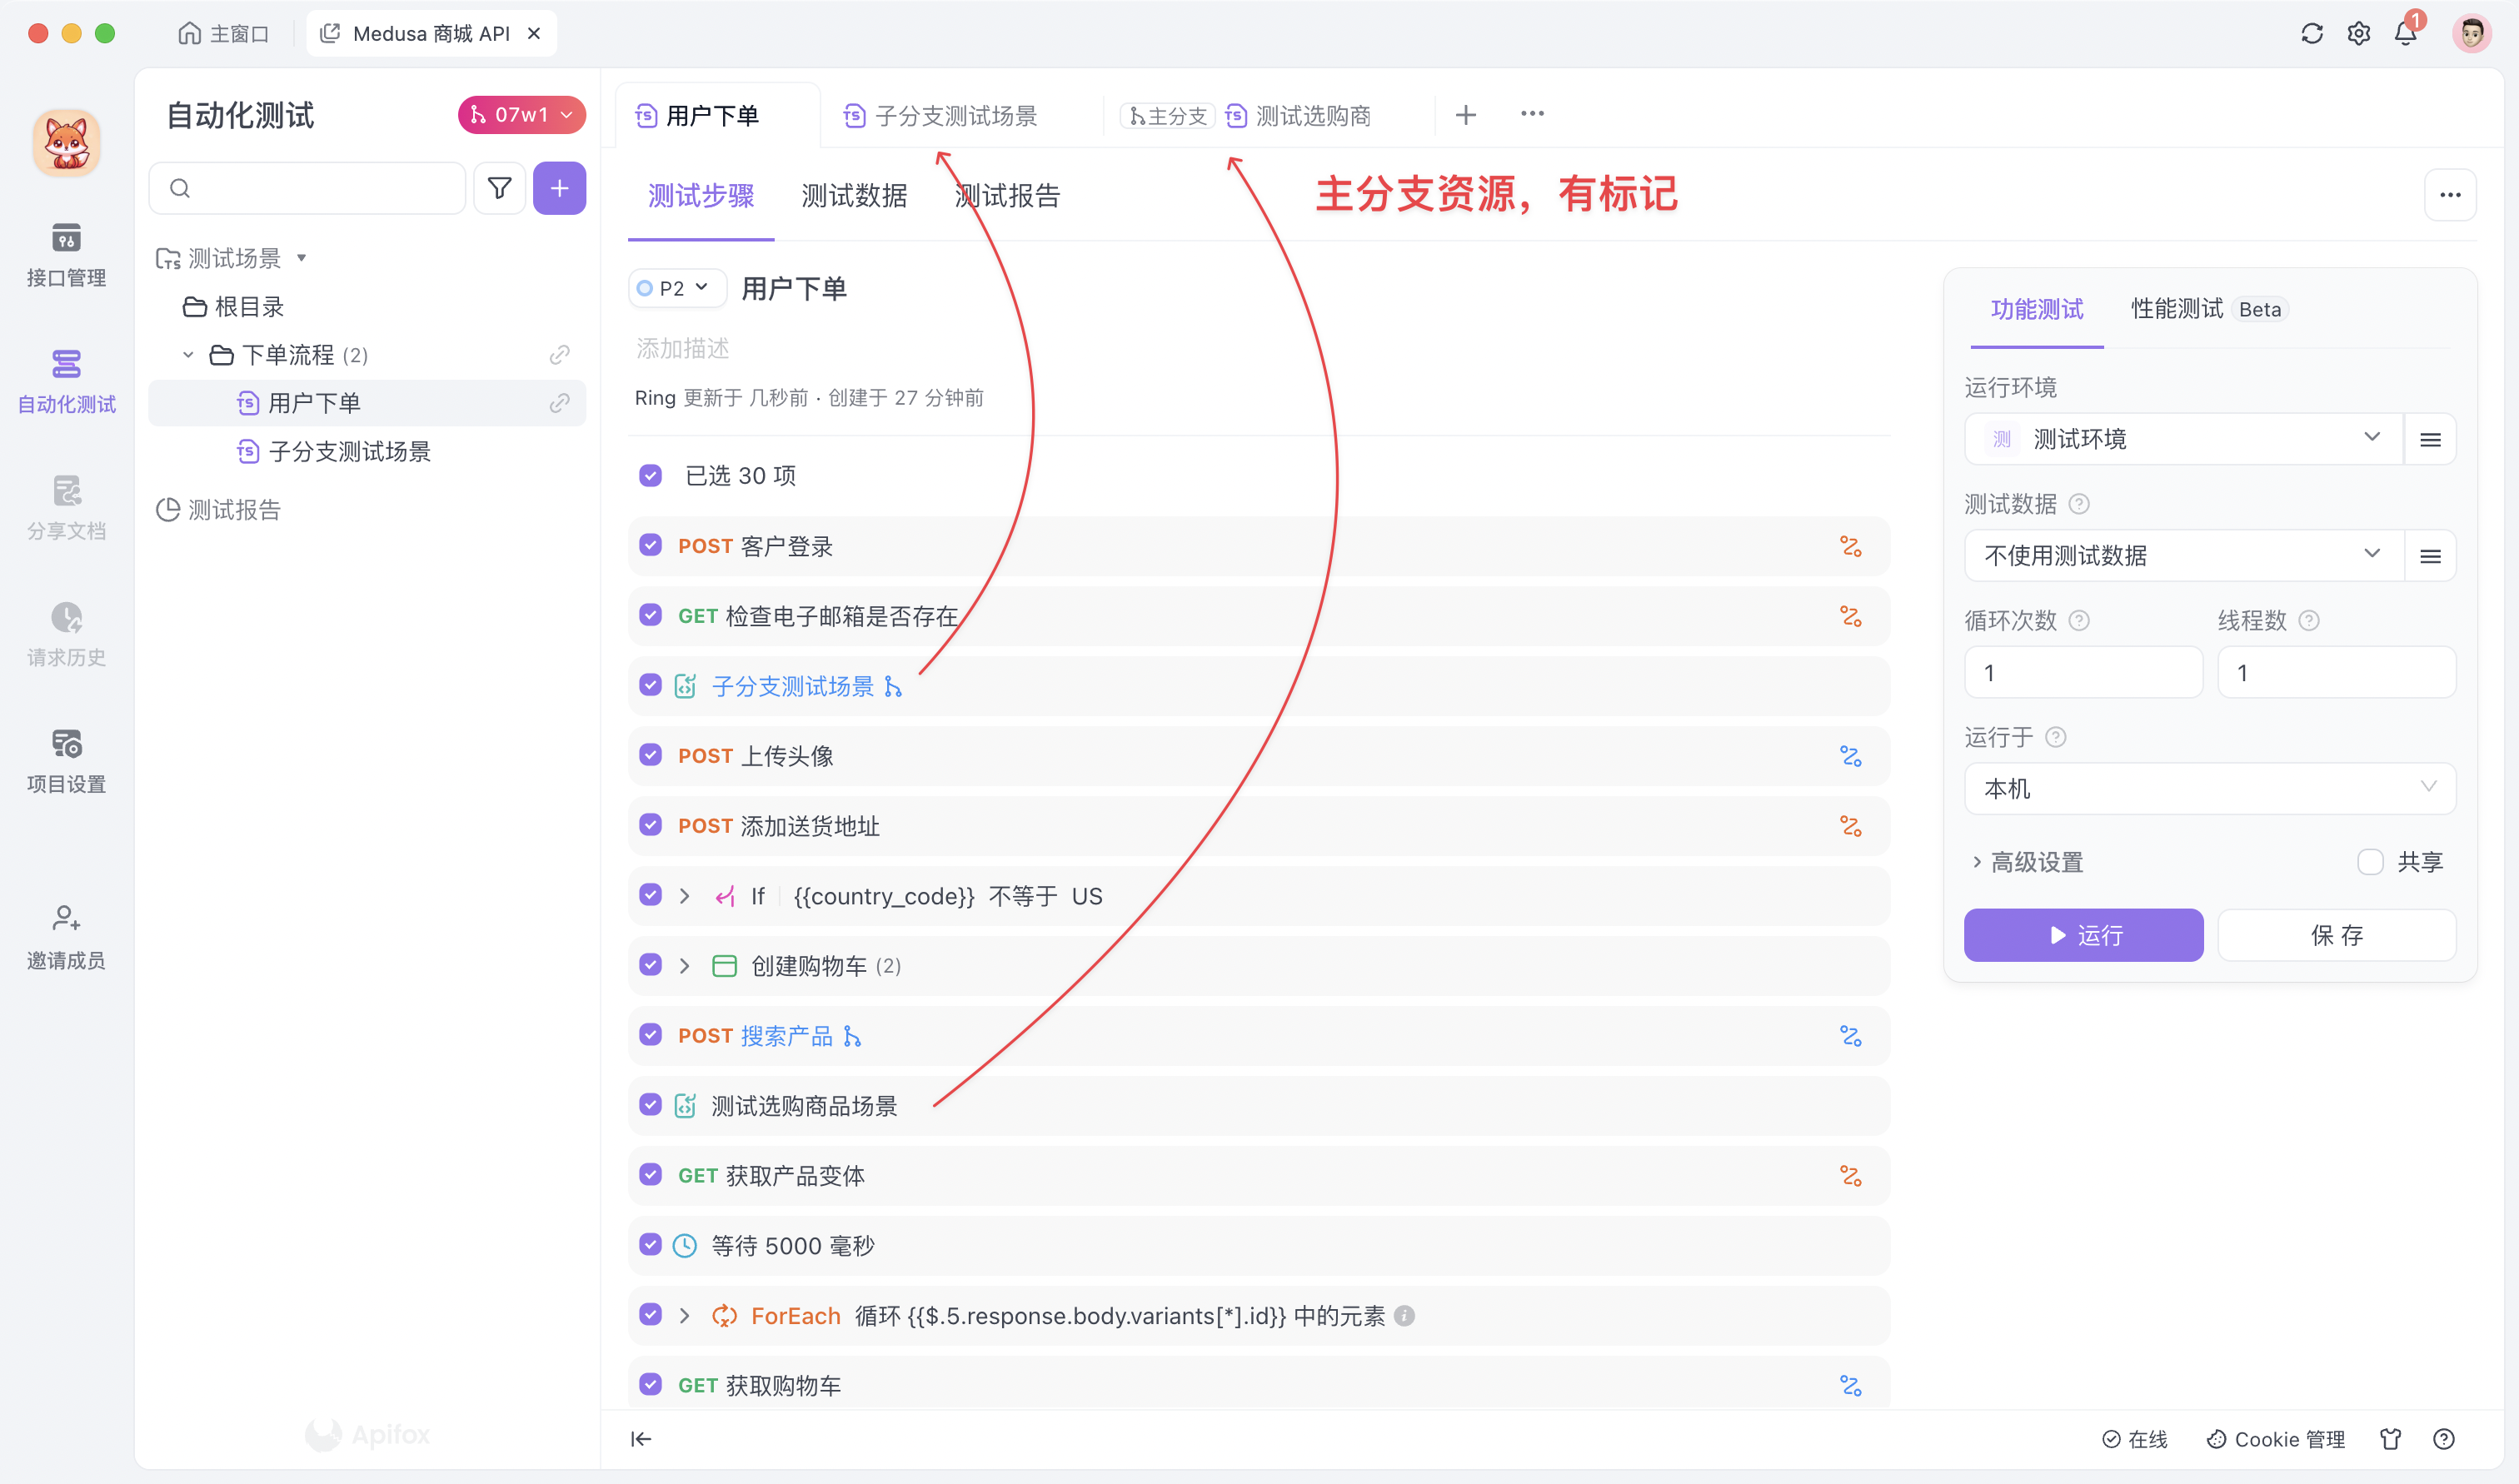Open the 分享文档 sidebar panel
Viewport: 2519px width, 1484px height.
(x=65, y=505)
